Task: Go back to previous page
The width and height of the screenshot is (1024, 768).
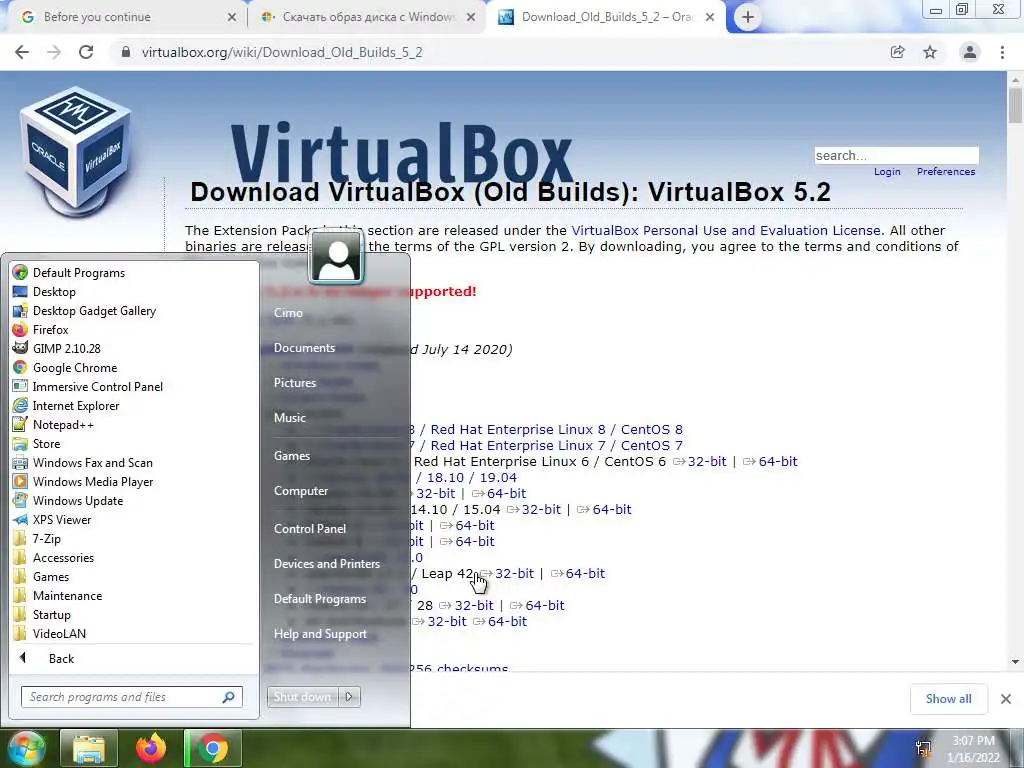Action: pos(22,52)
